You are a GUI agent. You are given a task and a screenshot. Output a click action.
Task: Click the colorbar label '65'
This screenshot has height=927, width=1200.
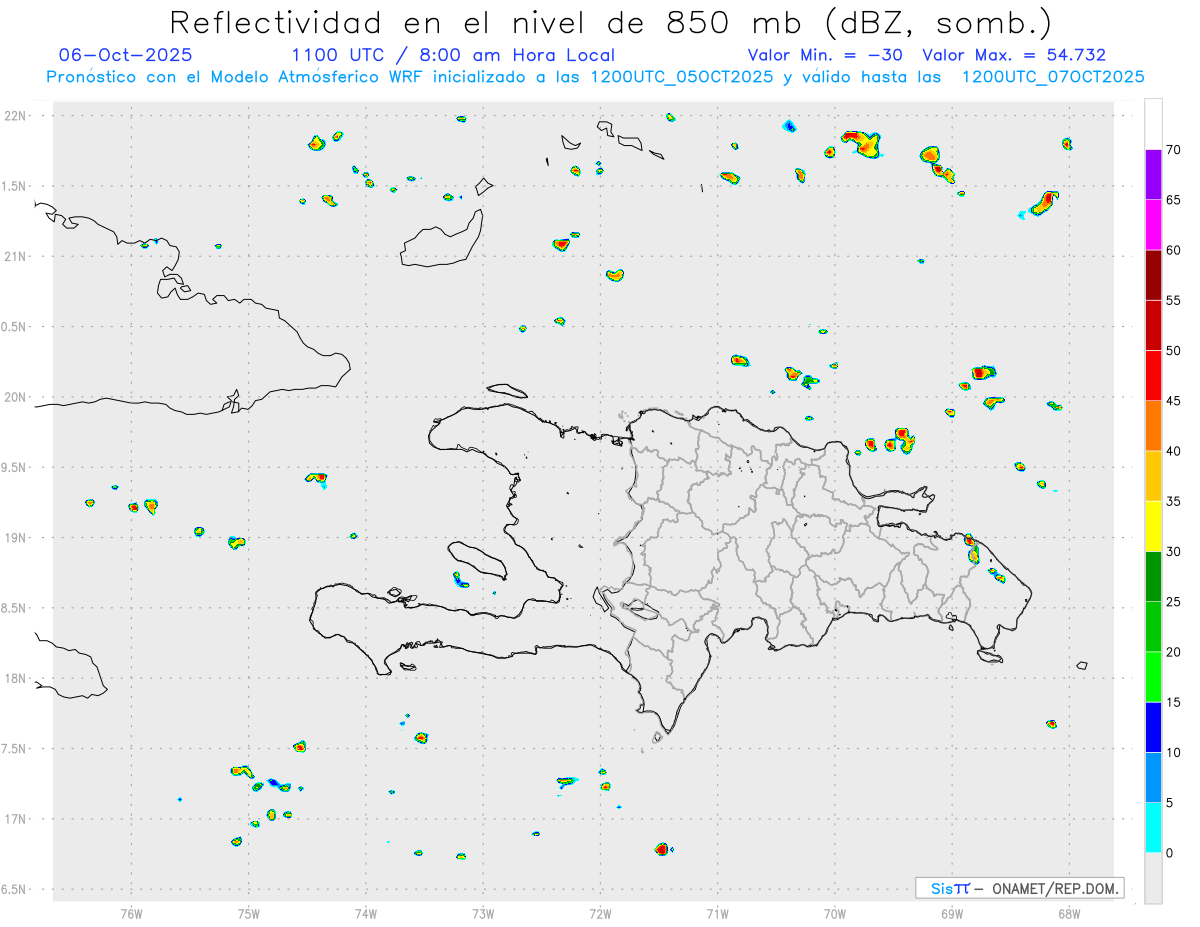pos(1173,200)
